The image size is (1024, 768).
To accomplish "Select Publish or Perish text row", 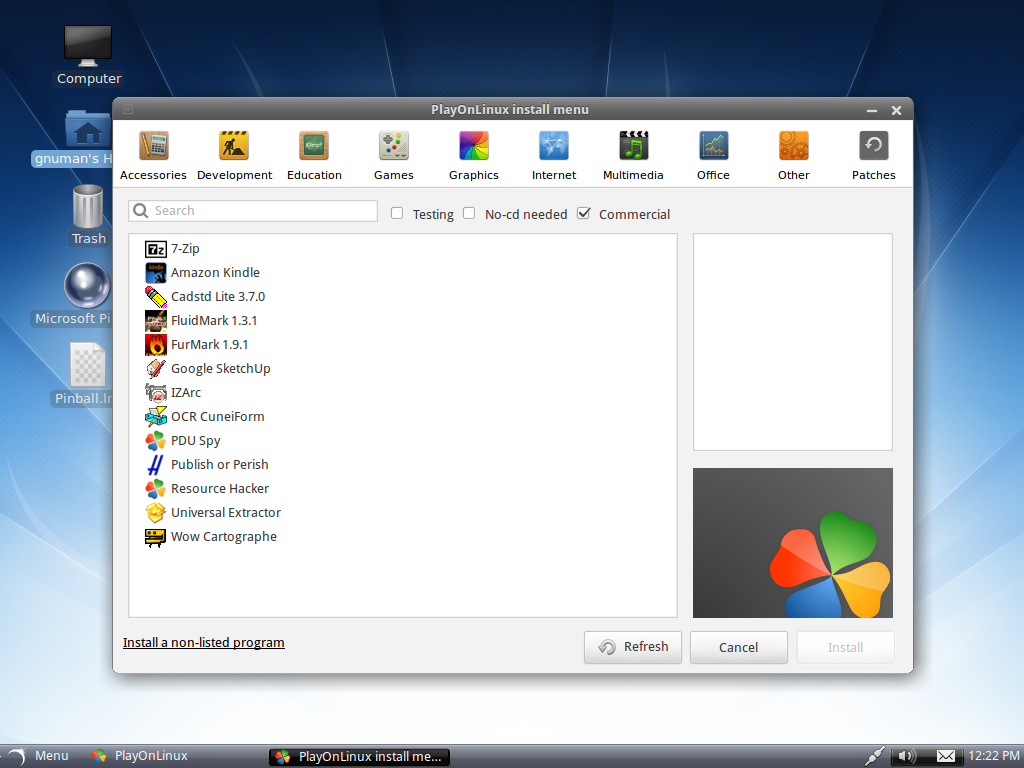I will pyautogui.click(x=219, y=465).
